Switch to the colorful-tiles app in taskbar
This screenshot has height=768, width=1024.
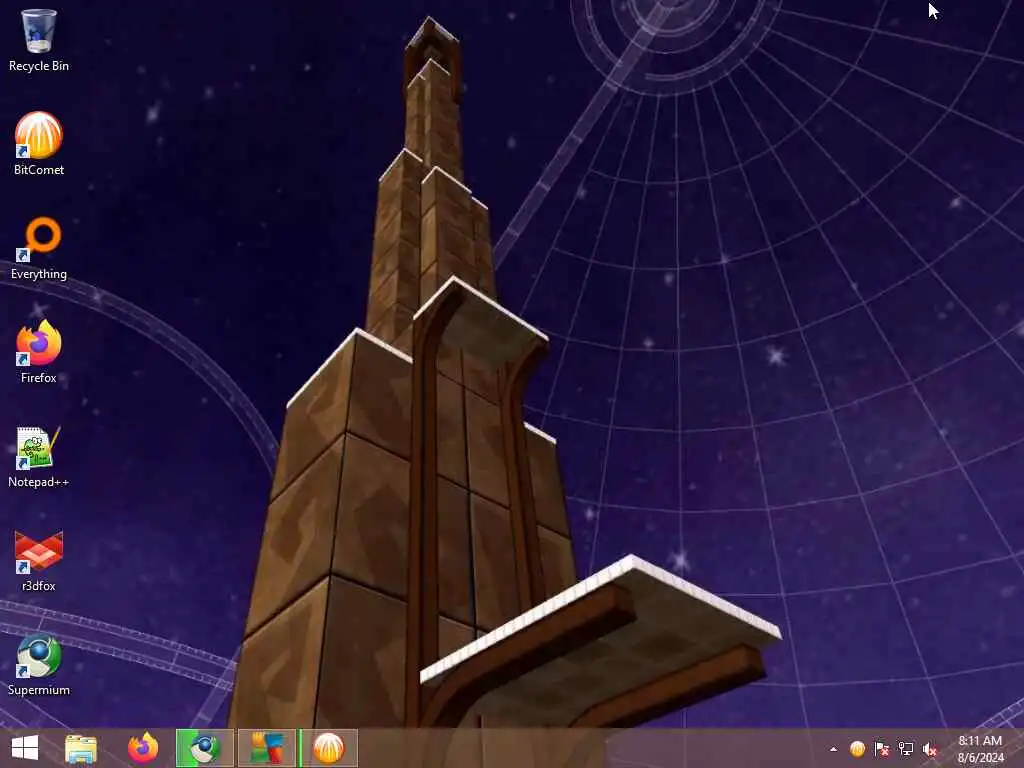point(267,748)
